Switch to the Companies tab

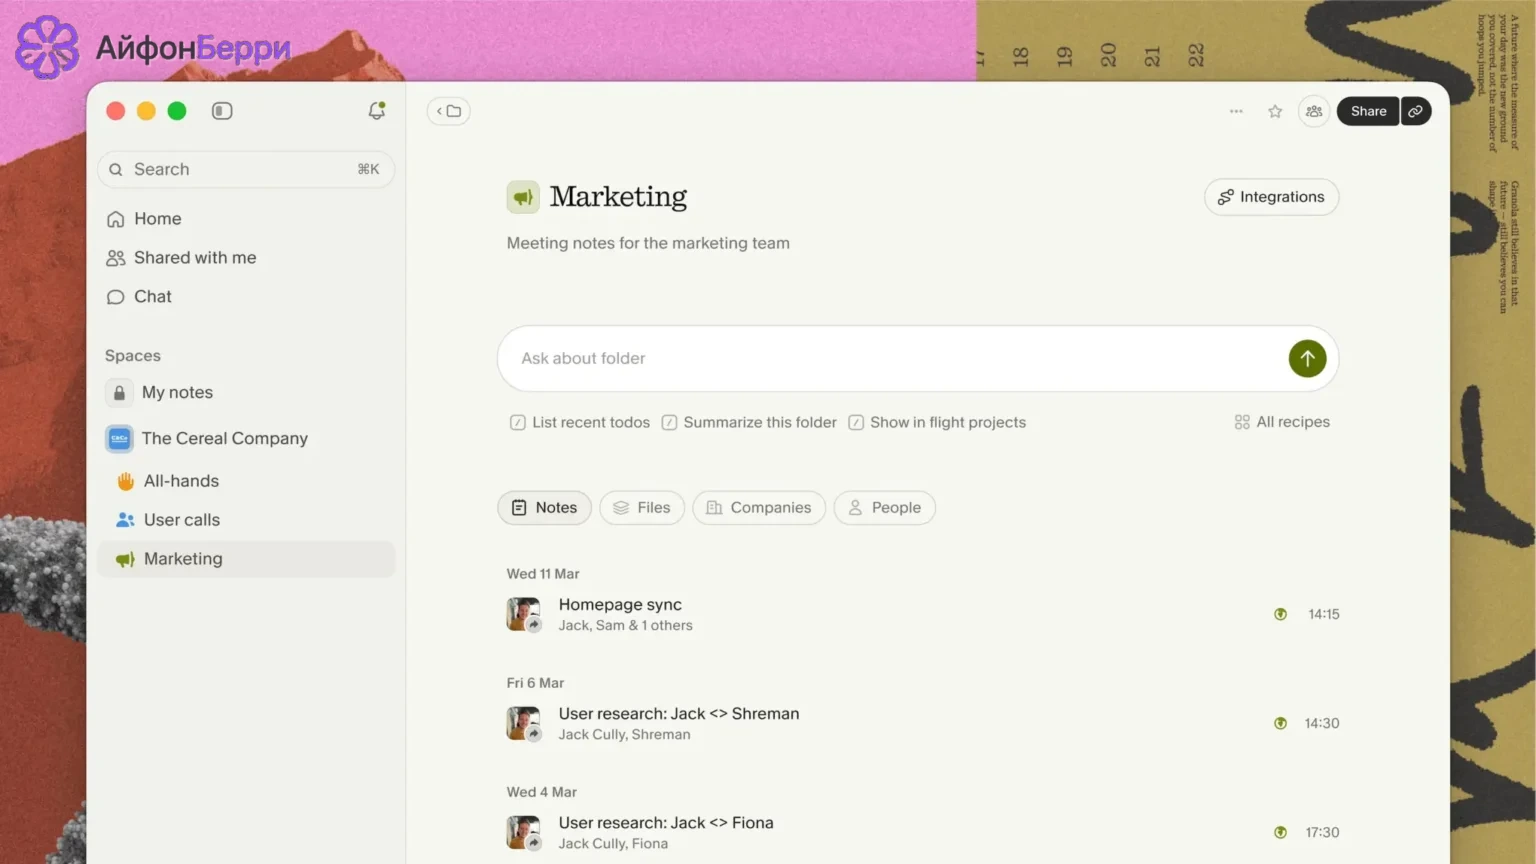point(759,508)
